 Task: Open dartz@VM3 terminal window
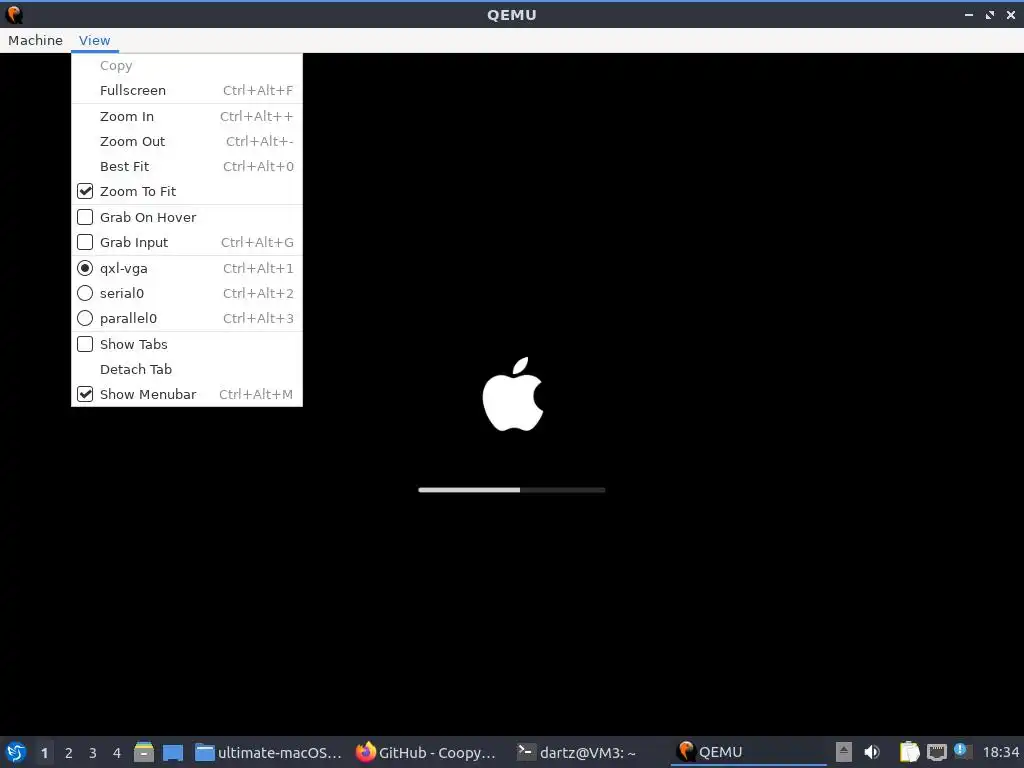click(x=576, y=752)
